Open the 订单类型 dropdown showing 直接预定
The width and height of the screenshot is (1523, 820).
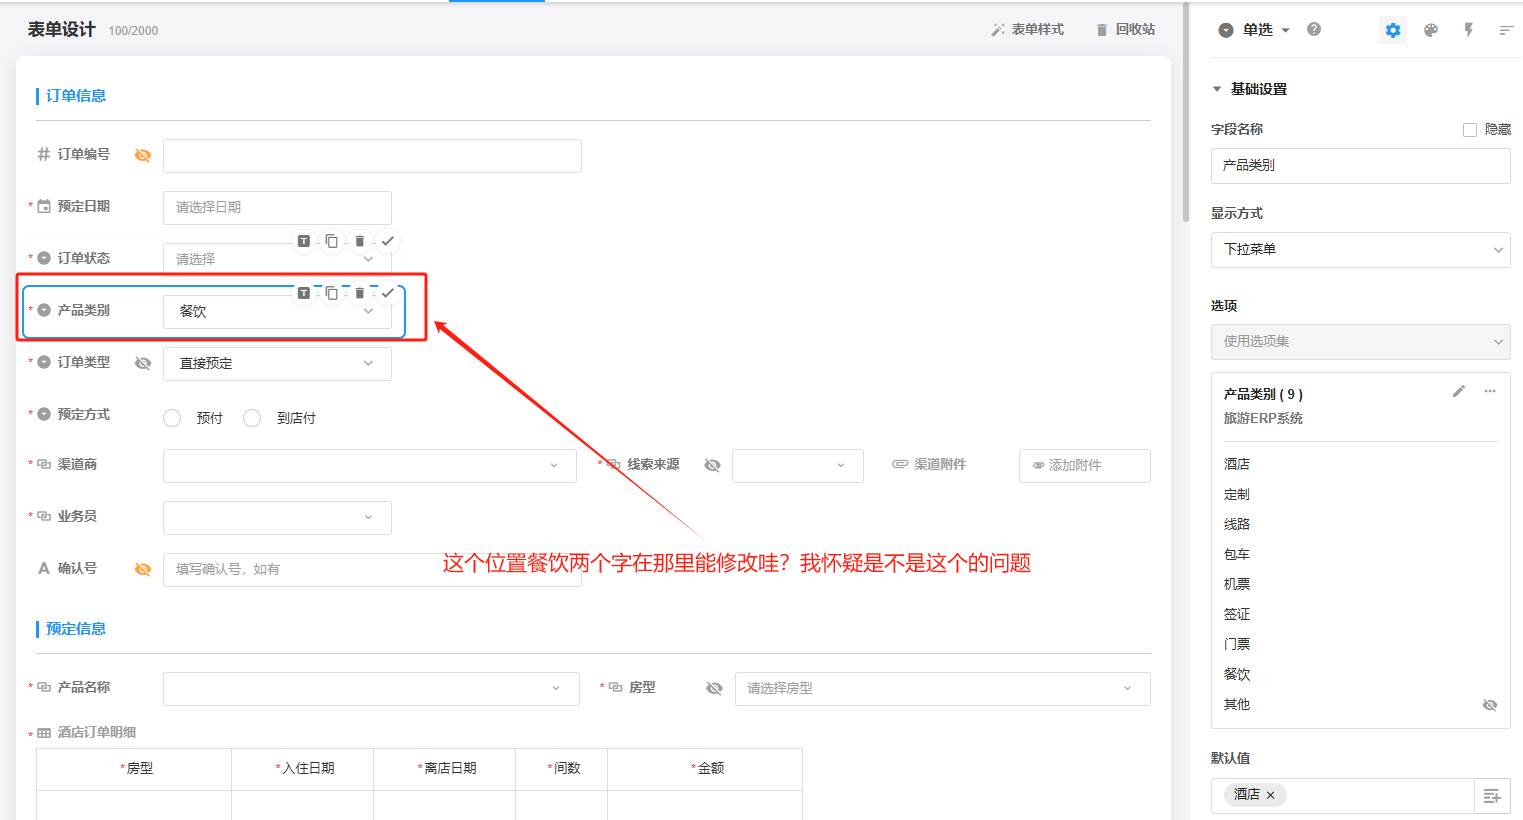tap(277, 363)
